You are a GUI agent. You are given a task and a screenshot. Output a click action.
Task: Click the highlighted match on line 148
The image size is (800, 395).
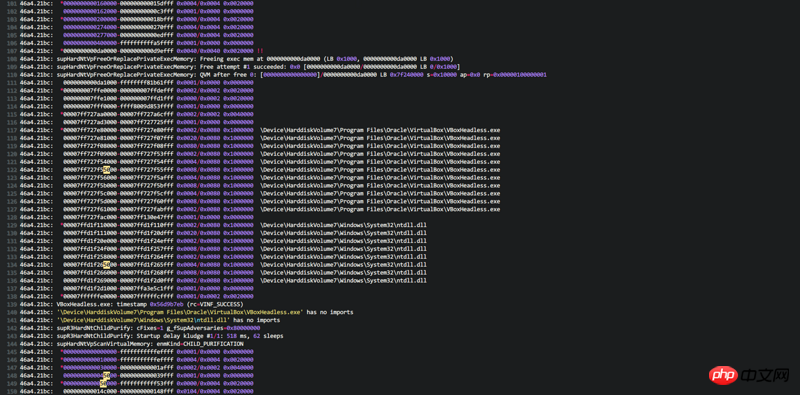106,376
